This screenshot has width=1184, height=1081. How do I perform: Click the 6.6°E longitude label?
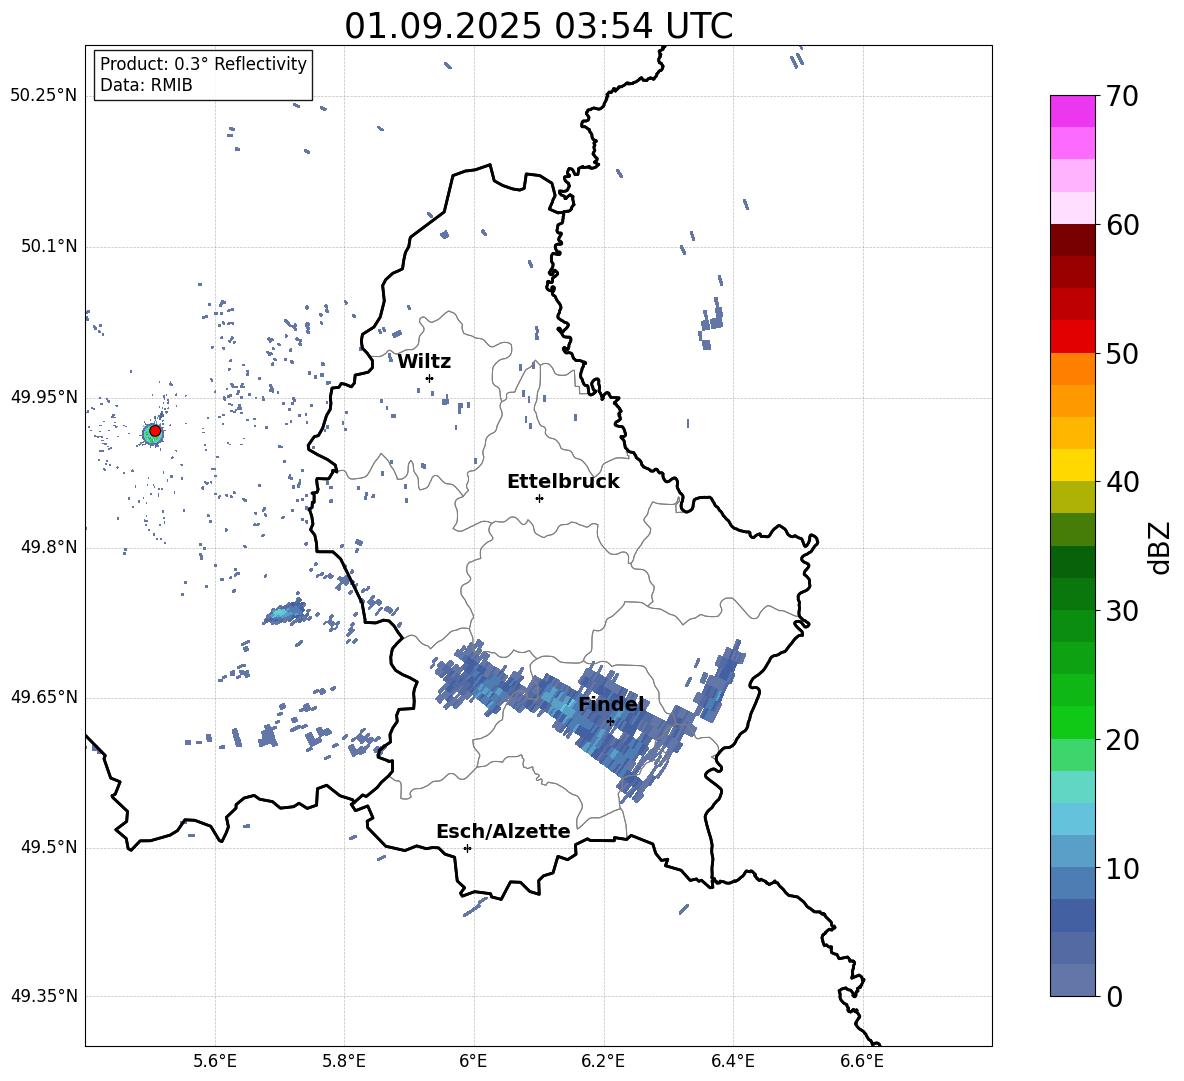862,1061
